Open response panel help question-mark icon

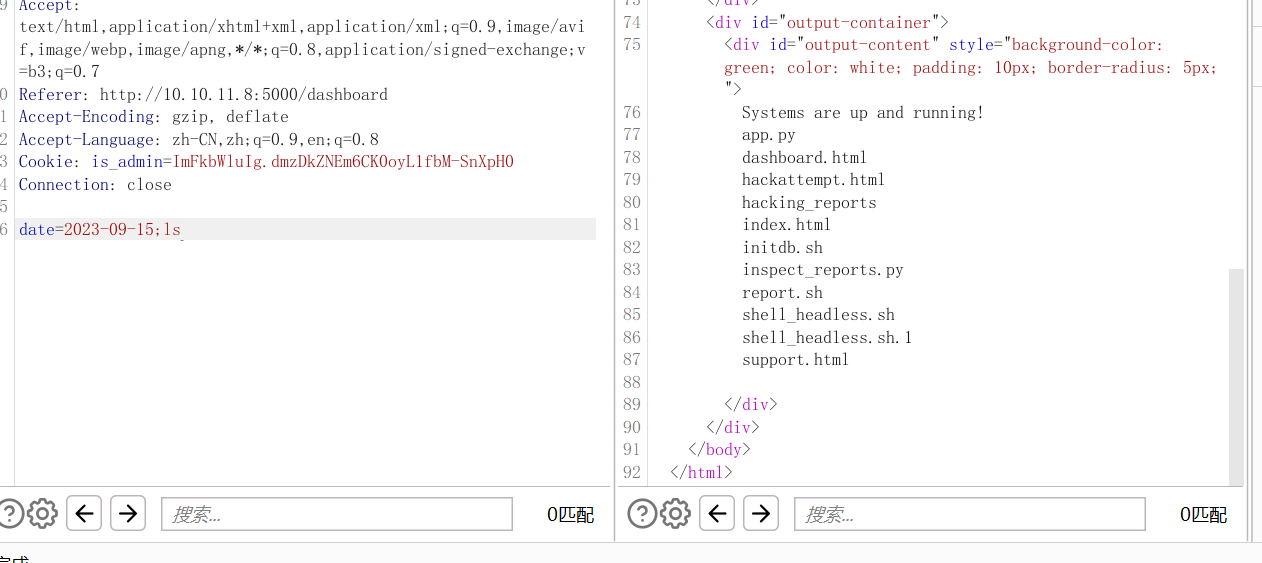pyautogui.click(x=641, y=514)
